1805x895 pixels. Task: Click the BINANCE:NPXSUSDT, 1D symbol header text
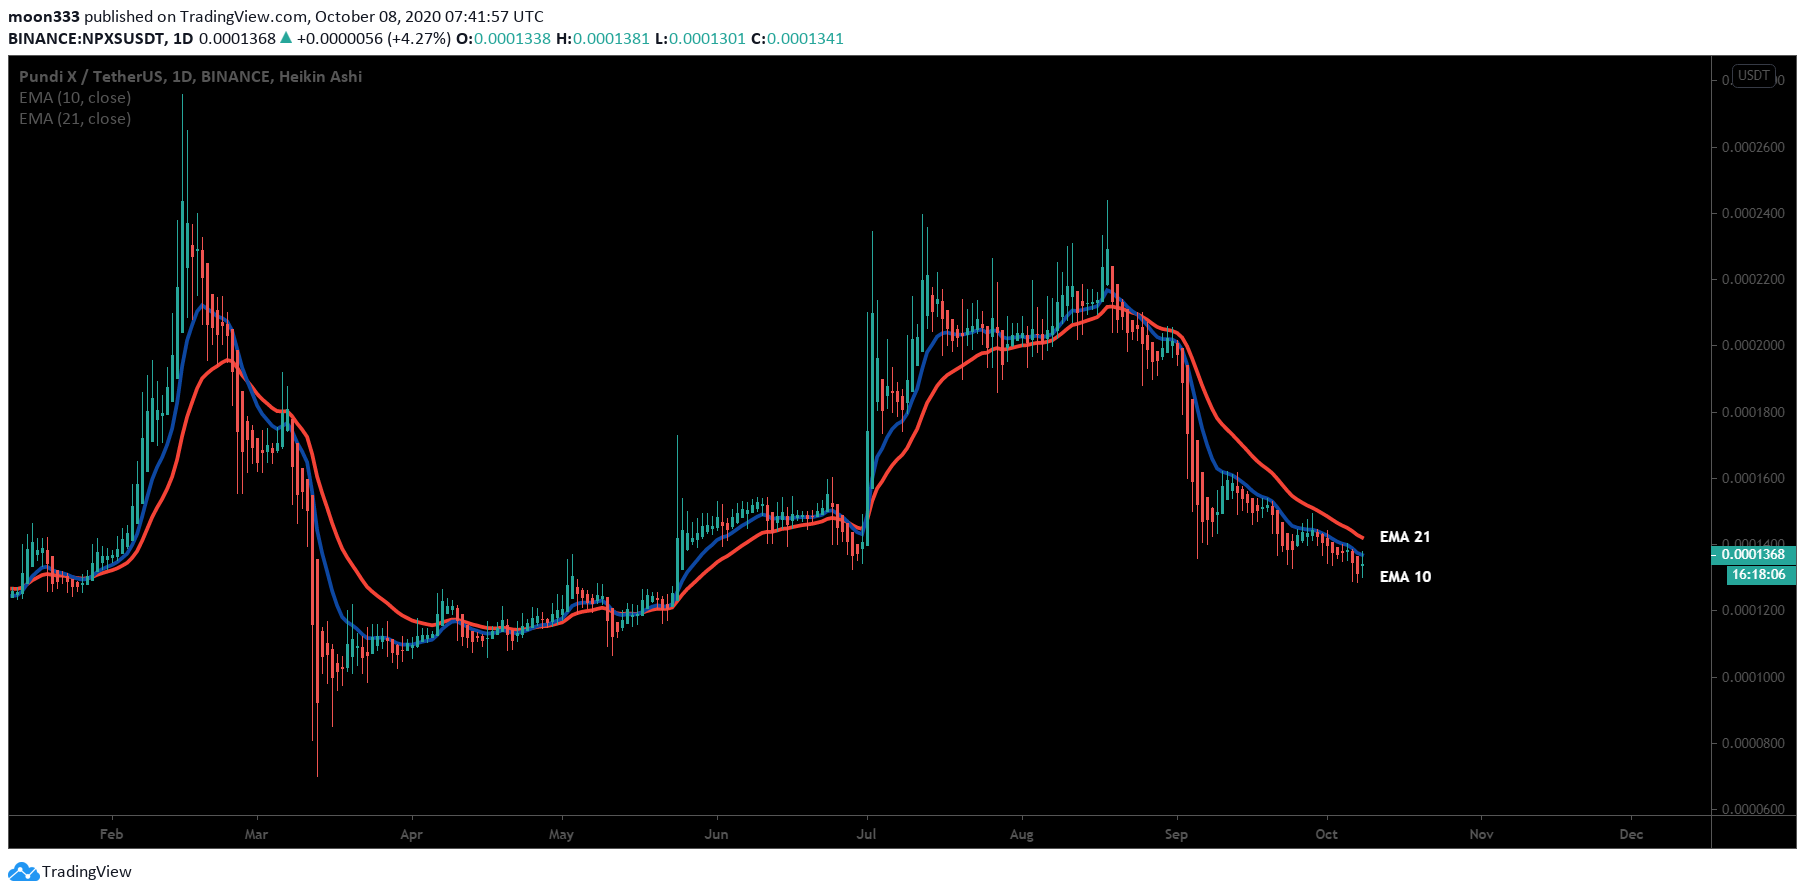[101, 38]
